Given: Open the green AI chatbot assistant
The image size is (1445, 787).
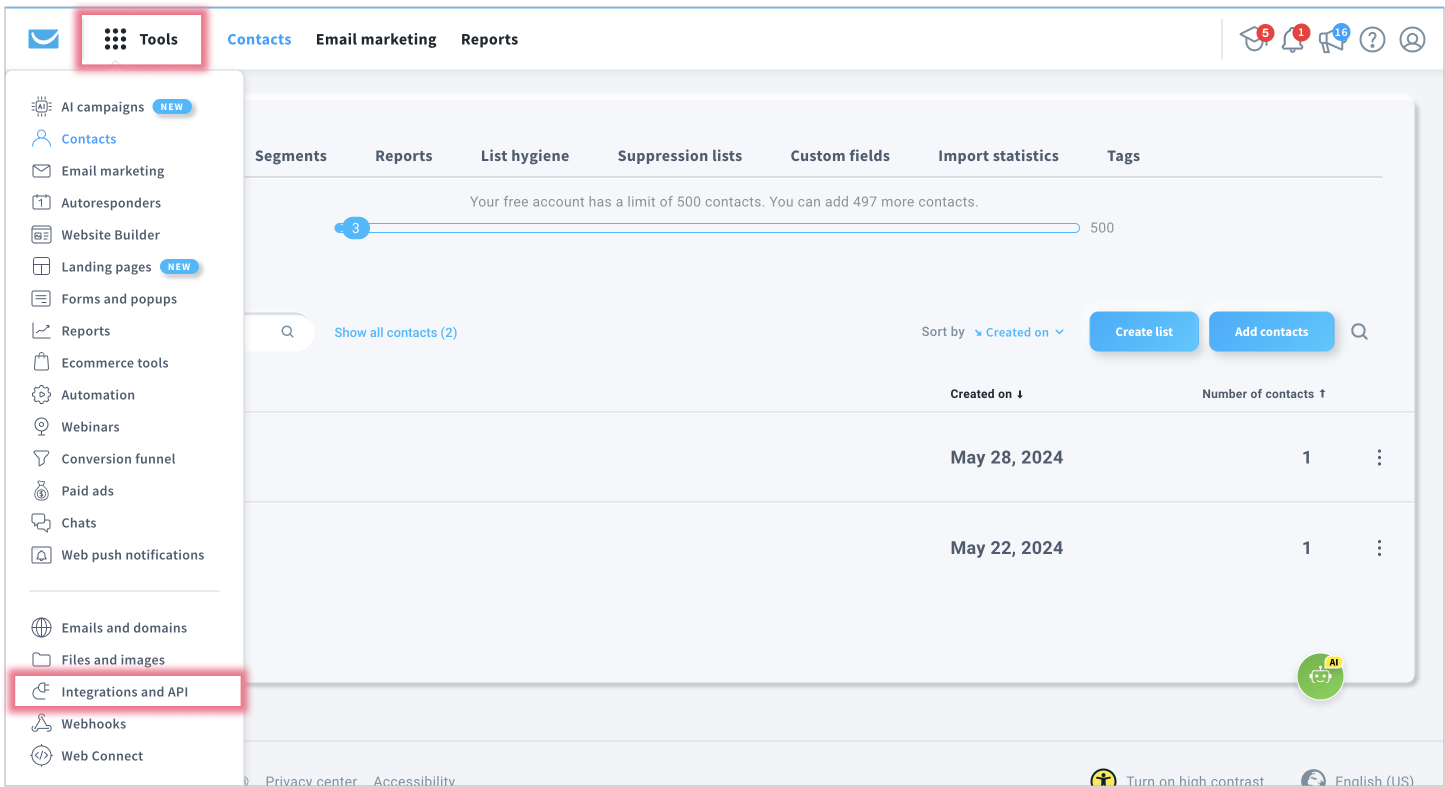Looking at the screenshot, I should pos(1320,677).
